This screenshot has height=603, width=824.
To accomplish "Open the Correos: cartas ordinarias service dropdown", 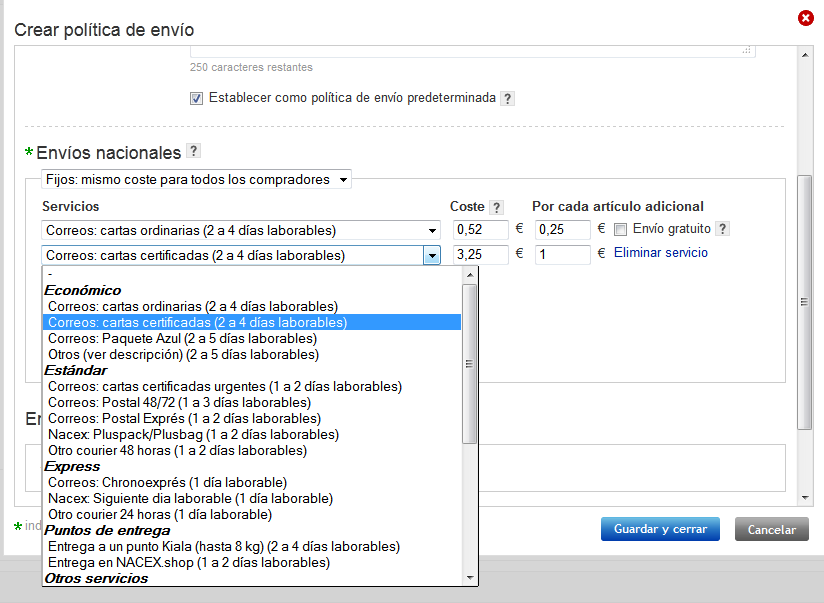I will [x=241, y=230].
